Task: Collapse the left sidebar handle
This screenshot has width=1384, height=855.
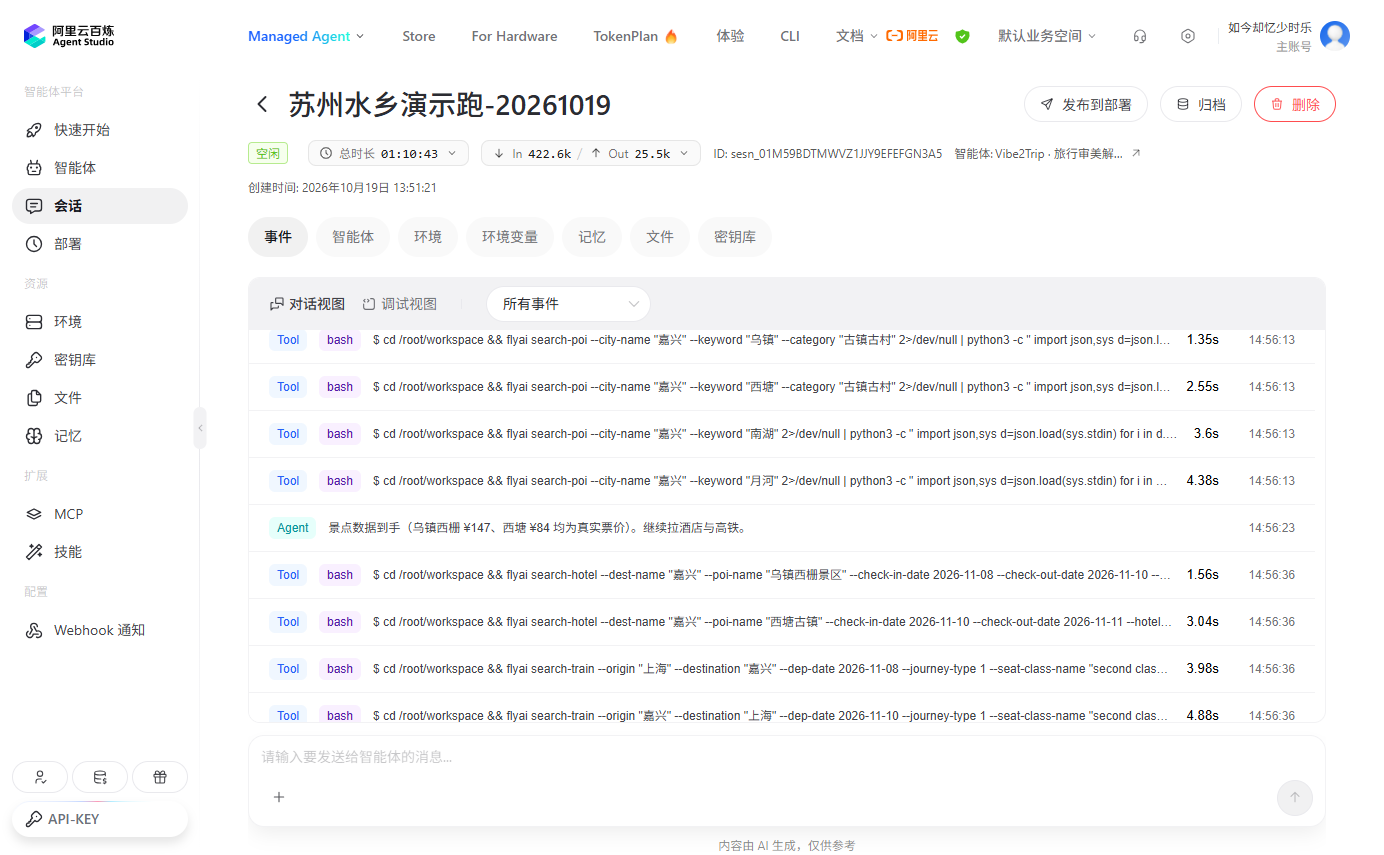Action: pyautogui.click(x=200, y=428)
